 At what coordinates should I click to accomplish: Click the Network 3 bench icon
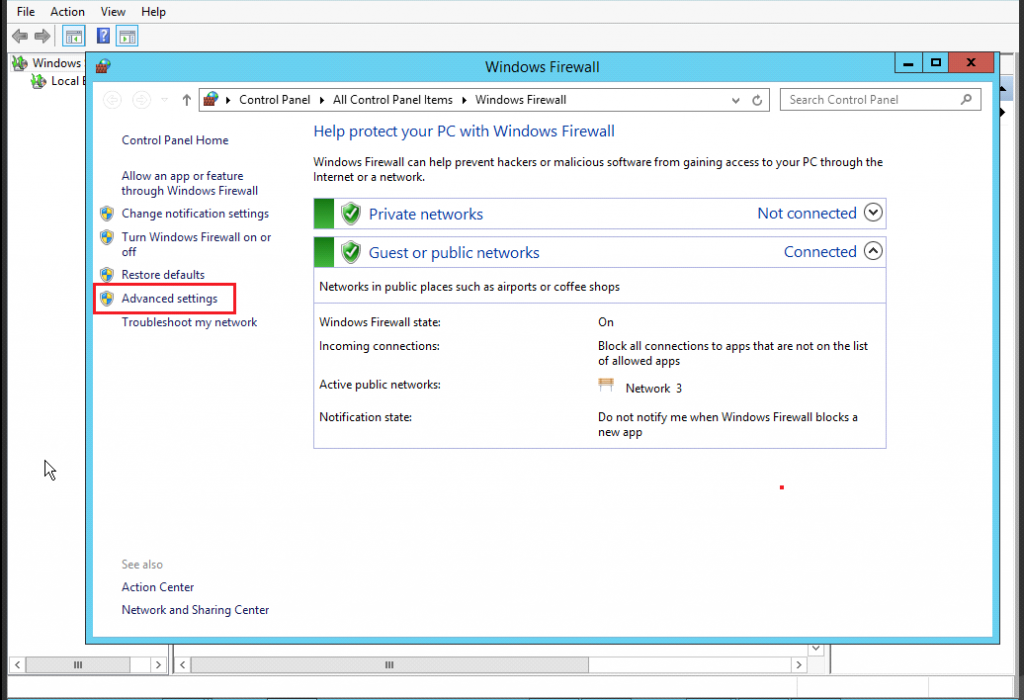point(606,385)
